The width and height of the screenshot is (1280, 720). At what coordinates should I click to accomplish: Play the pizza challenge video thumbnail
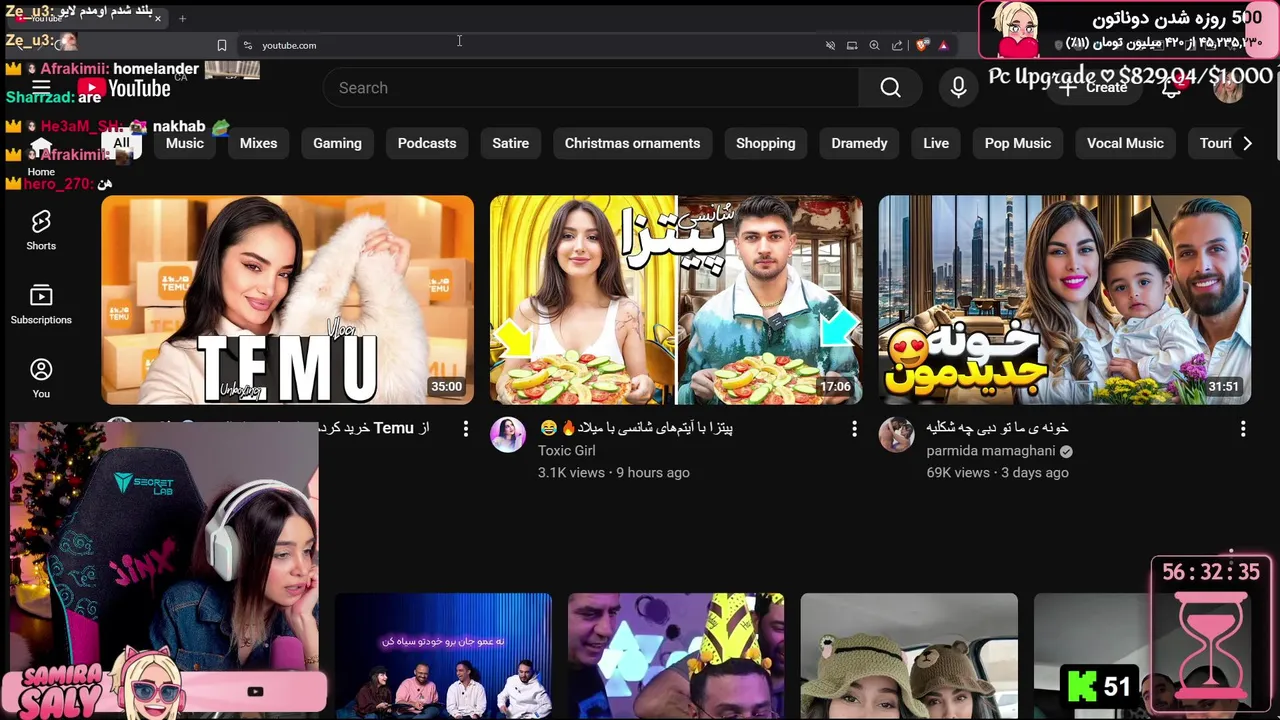click(676, 300)
